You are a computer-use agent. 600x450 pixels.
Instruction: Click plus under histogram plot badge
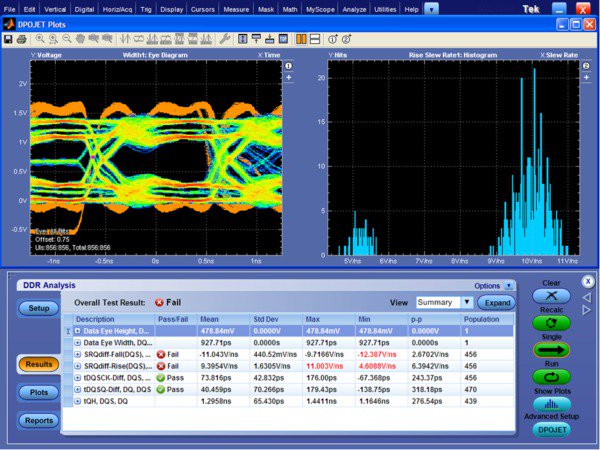click(x=586, y=78)
